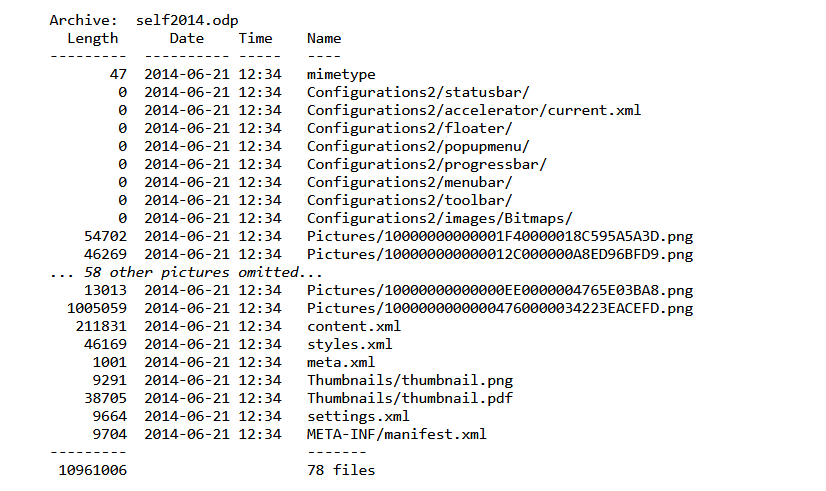The width and height of the screenshot is (826, 491).
Task: Select the settings.xml filename
Action: 358,416
